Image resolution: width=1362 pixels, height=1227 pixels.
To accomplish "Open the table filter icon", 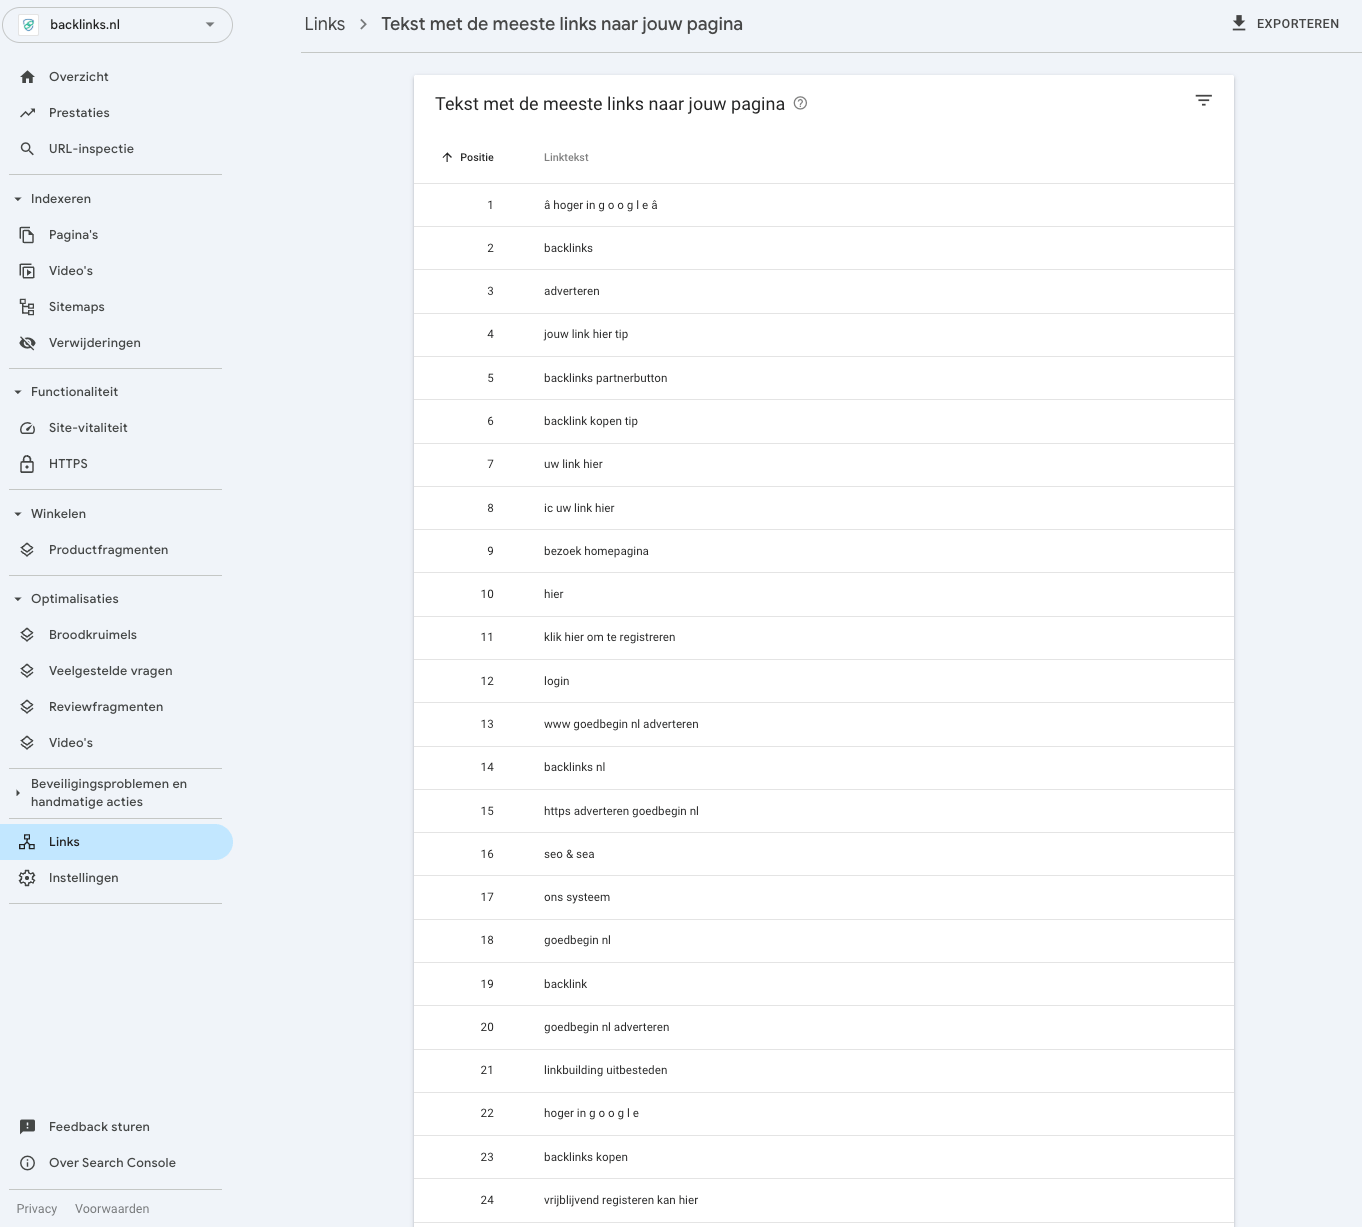I will 1203,100.
